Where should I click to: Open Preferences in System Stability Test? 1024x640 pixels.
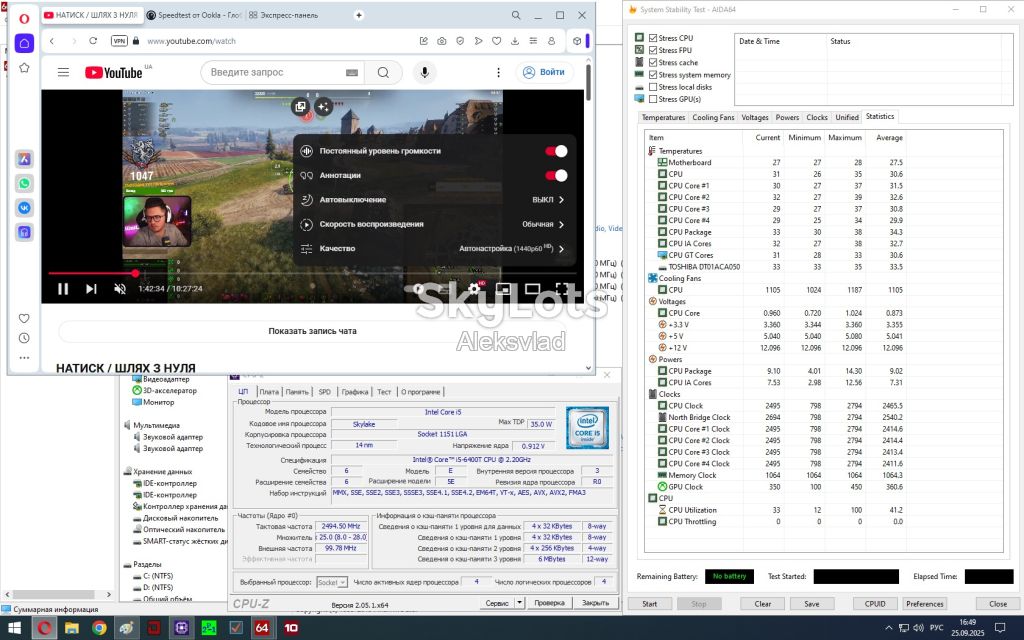pyautogui.click(x=925, y=603)
